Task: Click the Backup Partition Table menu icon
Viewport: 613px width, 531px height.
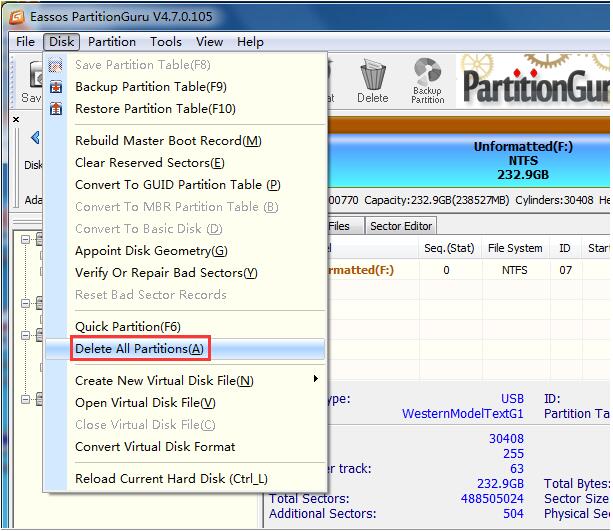Action: pos(56,87)
